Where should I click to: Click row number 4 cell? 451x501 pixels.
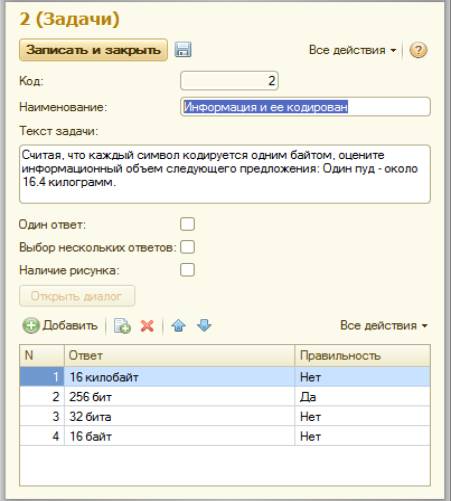pyautogui.click(x=42, y=436)
